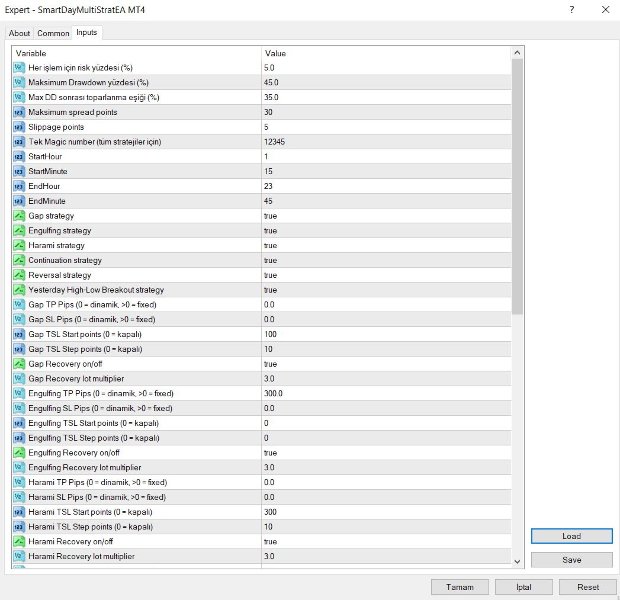Click double icon beside Gap Recovery lot multiplier
620x600 pixels.
(19, 379)
